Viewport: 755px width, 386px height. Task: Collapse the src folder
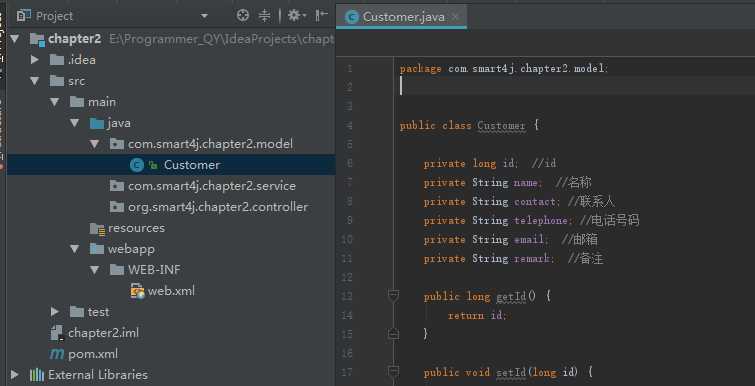point(34,81)
